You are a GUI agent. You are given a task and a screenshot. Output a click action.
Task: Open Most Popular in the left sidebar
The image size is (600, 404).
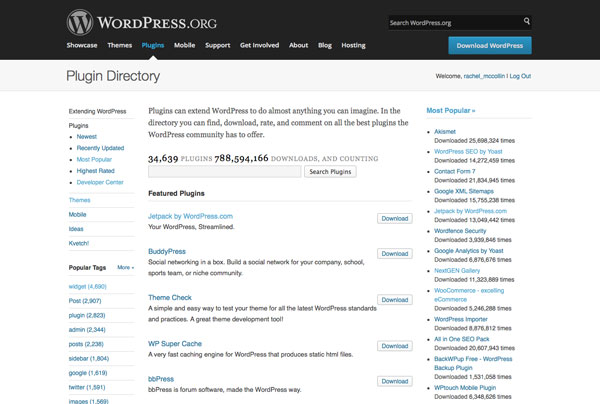pos(94,160)
